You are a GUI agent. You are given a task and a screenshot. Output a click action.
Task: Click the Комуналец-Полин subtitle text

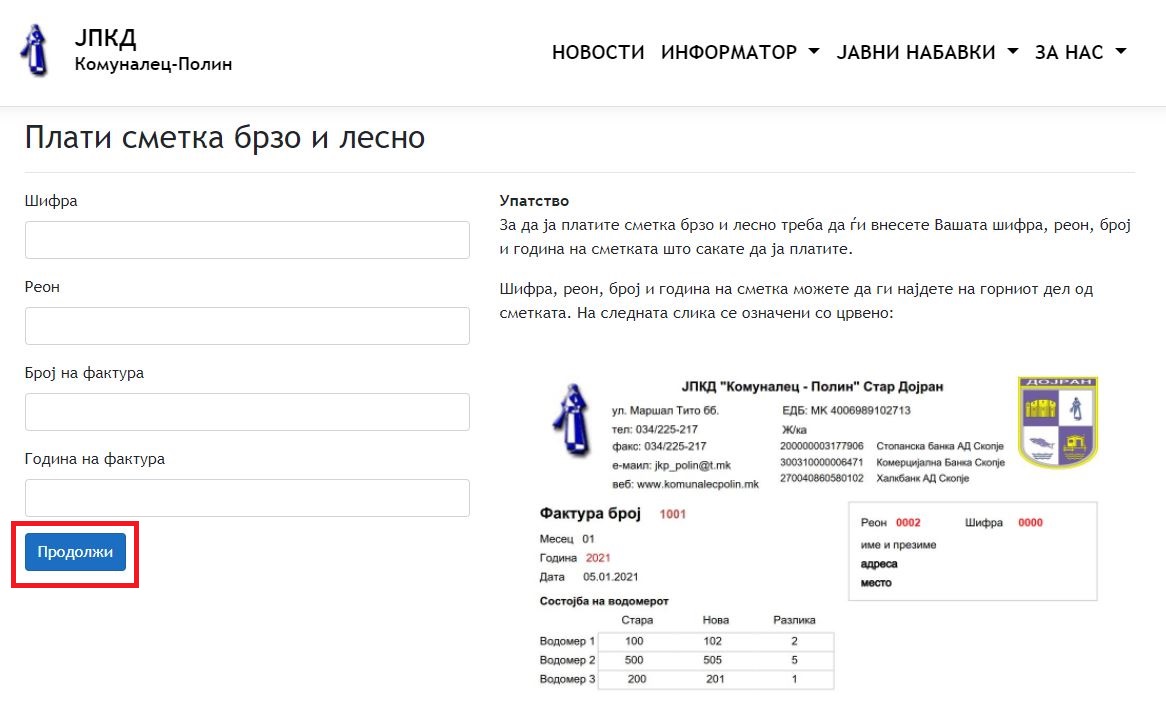click(153, 65)
